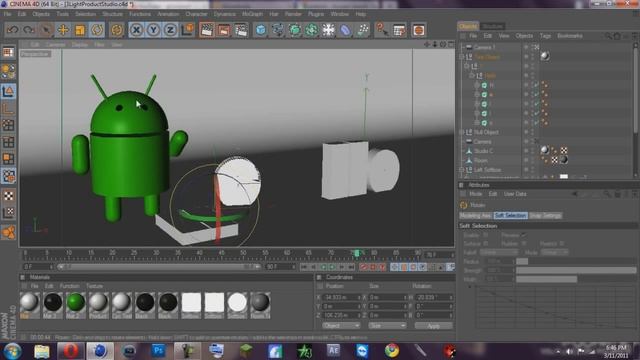Click the green timeline playhead marker

point(357,253)
